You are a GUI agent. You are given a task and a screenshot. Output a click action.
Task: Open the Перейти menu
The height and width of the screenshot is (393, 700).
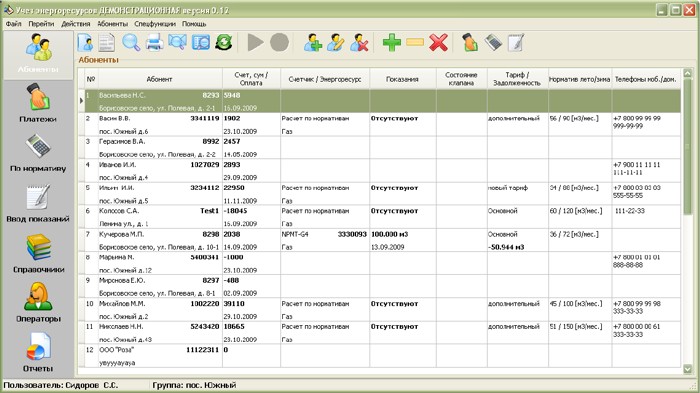click(41, 24)
